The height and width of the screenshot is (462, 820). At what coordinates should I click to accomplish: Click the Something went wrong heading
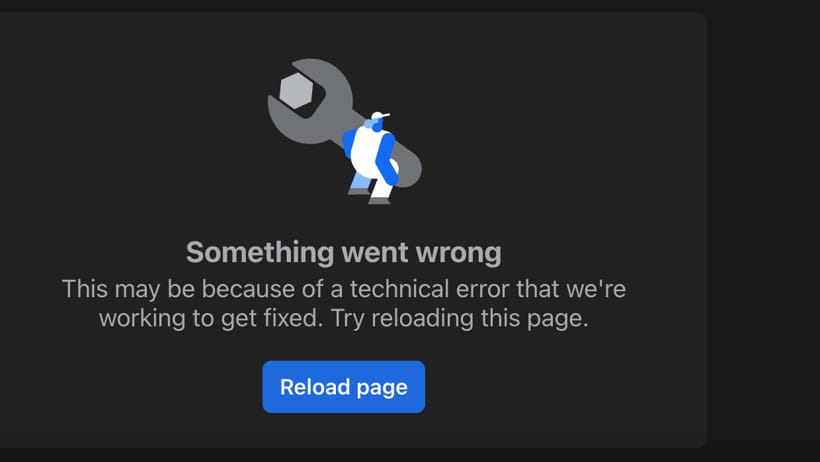click(344, 253)
